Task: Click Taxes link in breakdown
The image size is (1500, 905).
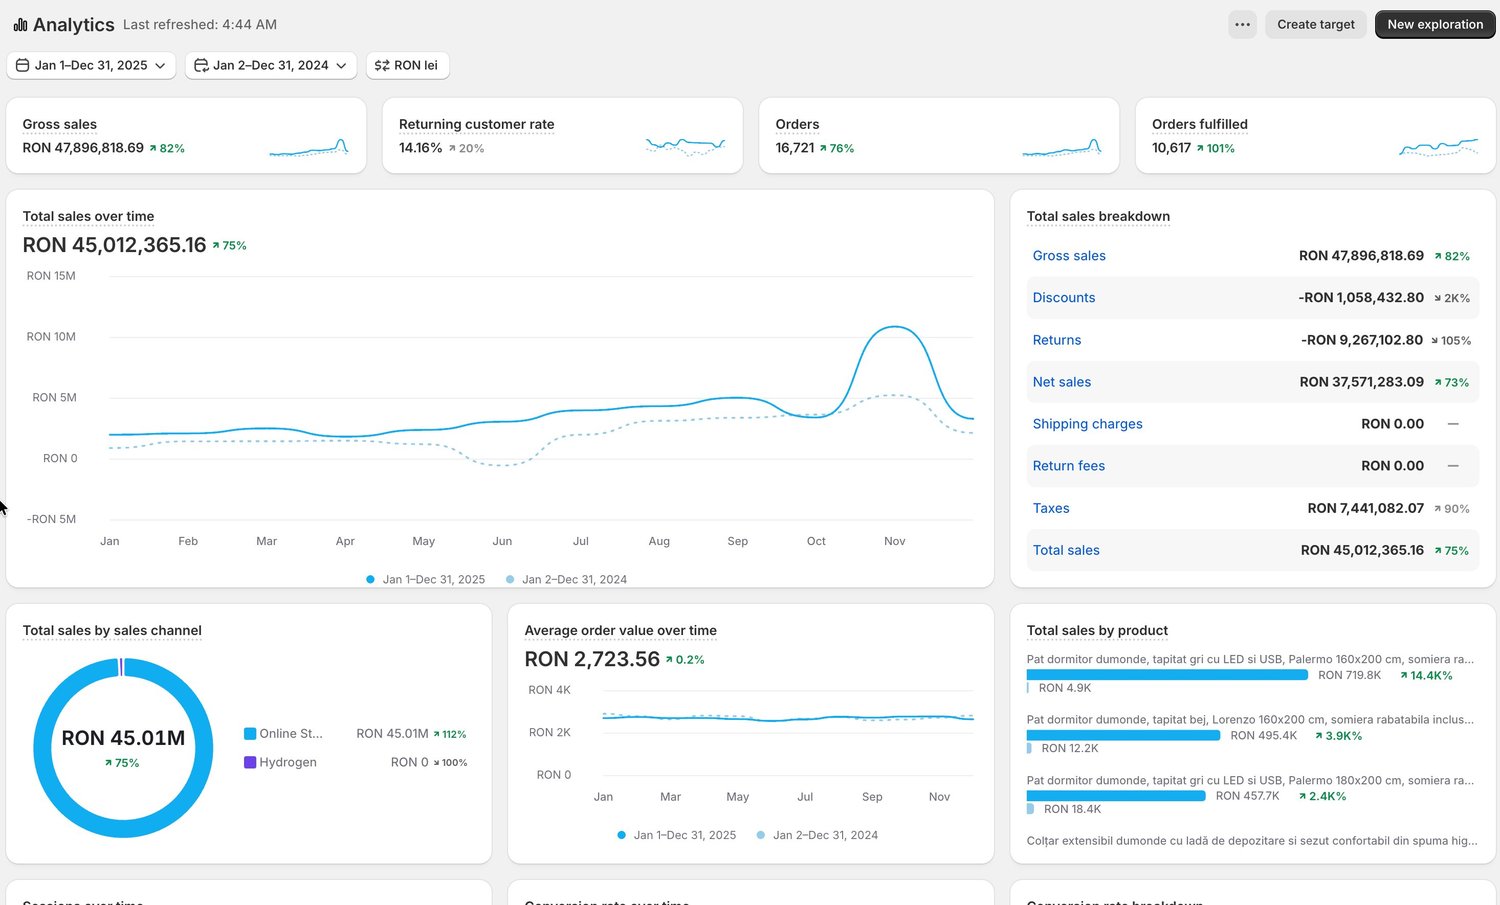Action: (1051, 508)
